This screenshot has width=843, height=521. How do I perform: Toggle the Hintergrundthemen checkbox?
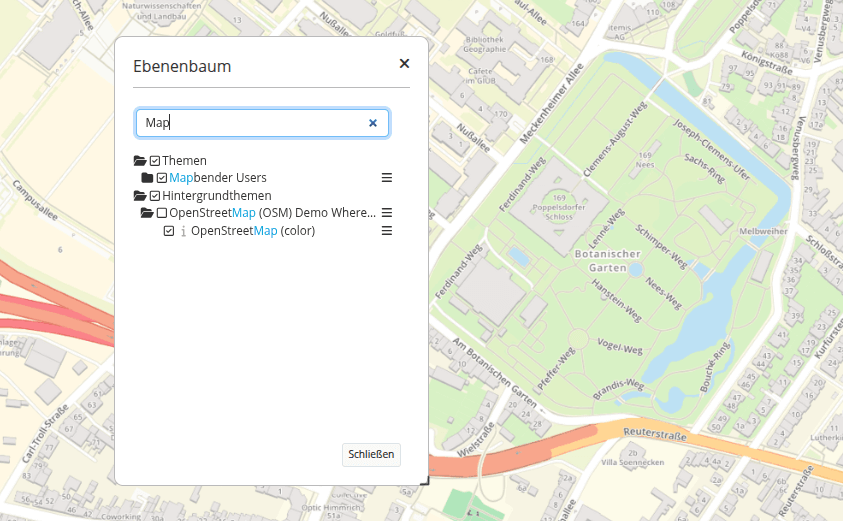point(155,196)
